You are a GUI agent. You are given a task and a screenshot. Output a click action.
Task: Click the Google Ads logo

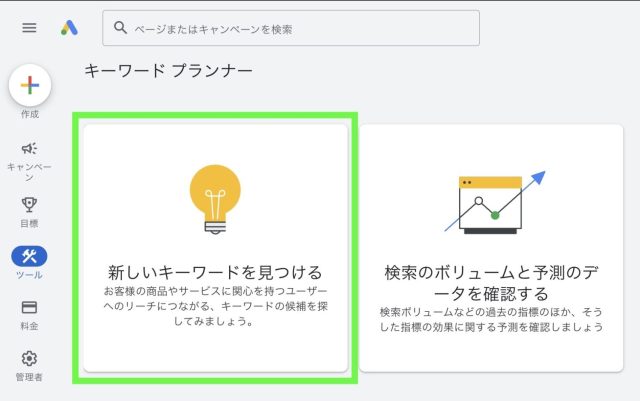69,28
